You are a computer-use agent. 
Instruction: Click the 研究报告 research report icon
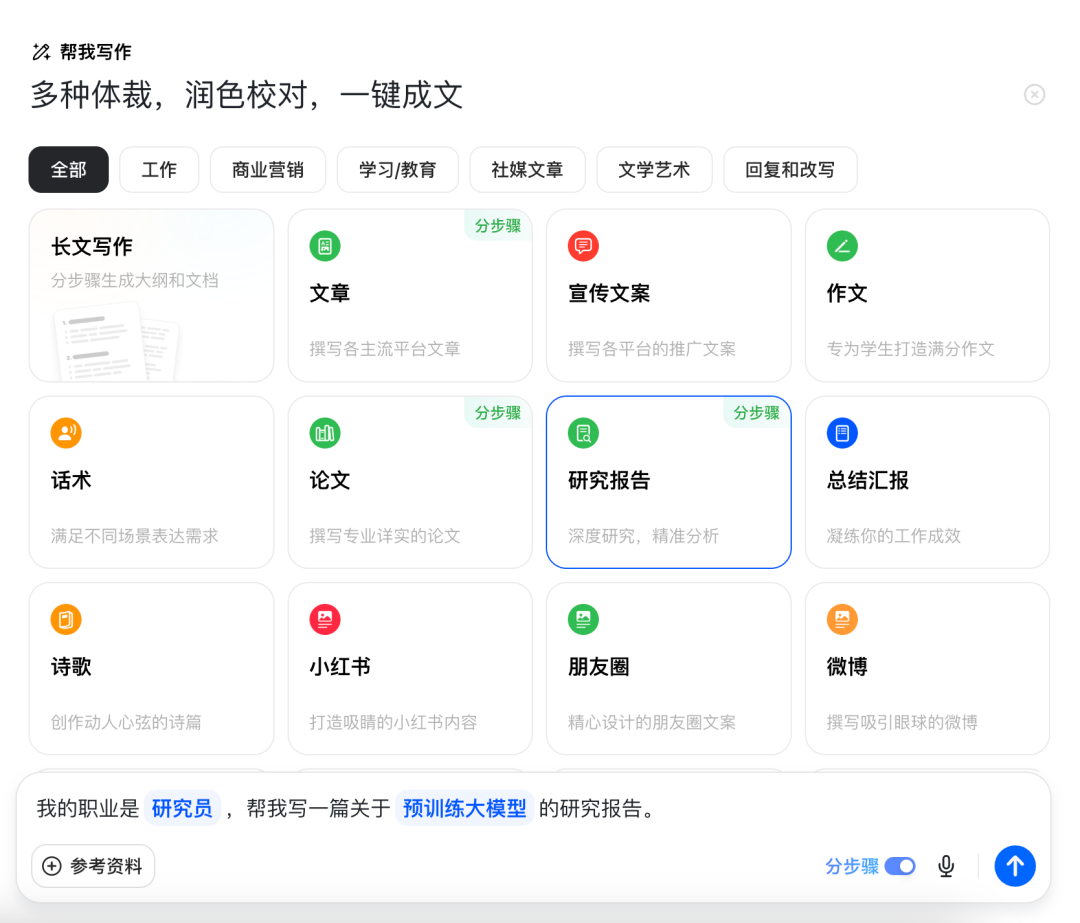(583, 433)
